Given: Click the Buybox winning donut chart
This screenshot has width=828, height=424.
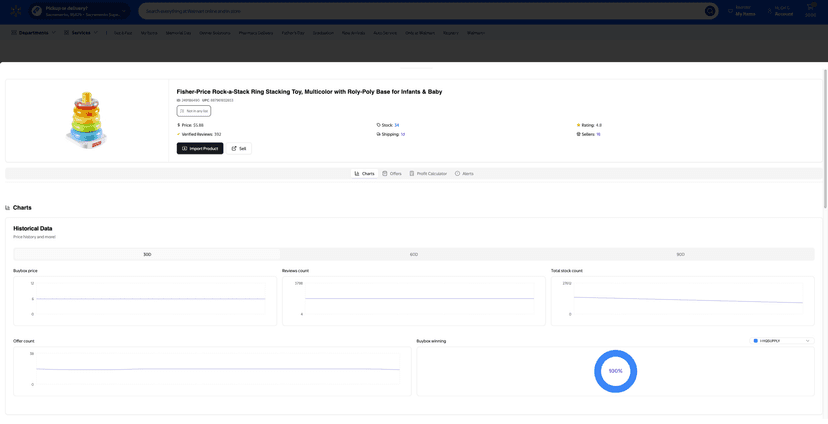Looking at the screenshot, I should click(x=616, y=371).
